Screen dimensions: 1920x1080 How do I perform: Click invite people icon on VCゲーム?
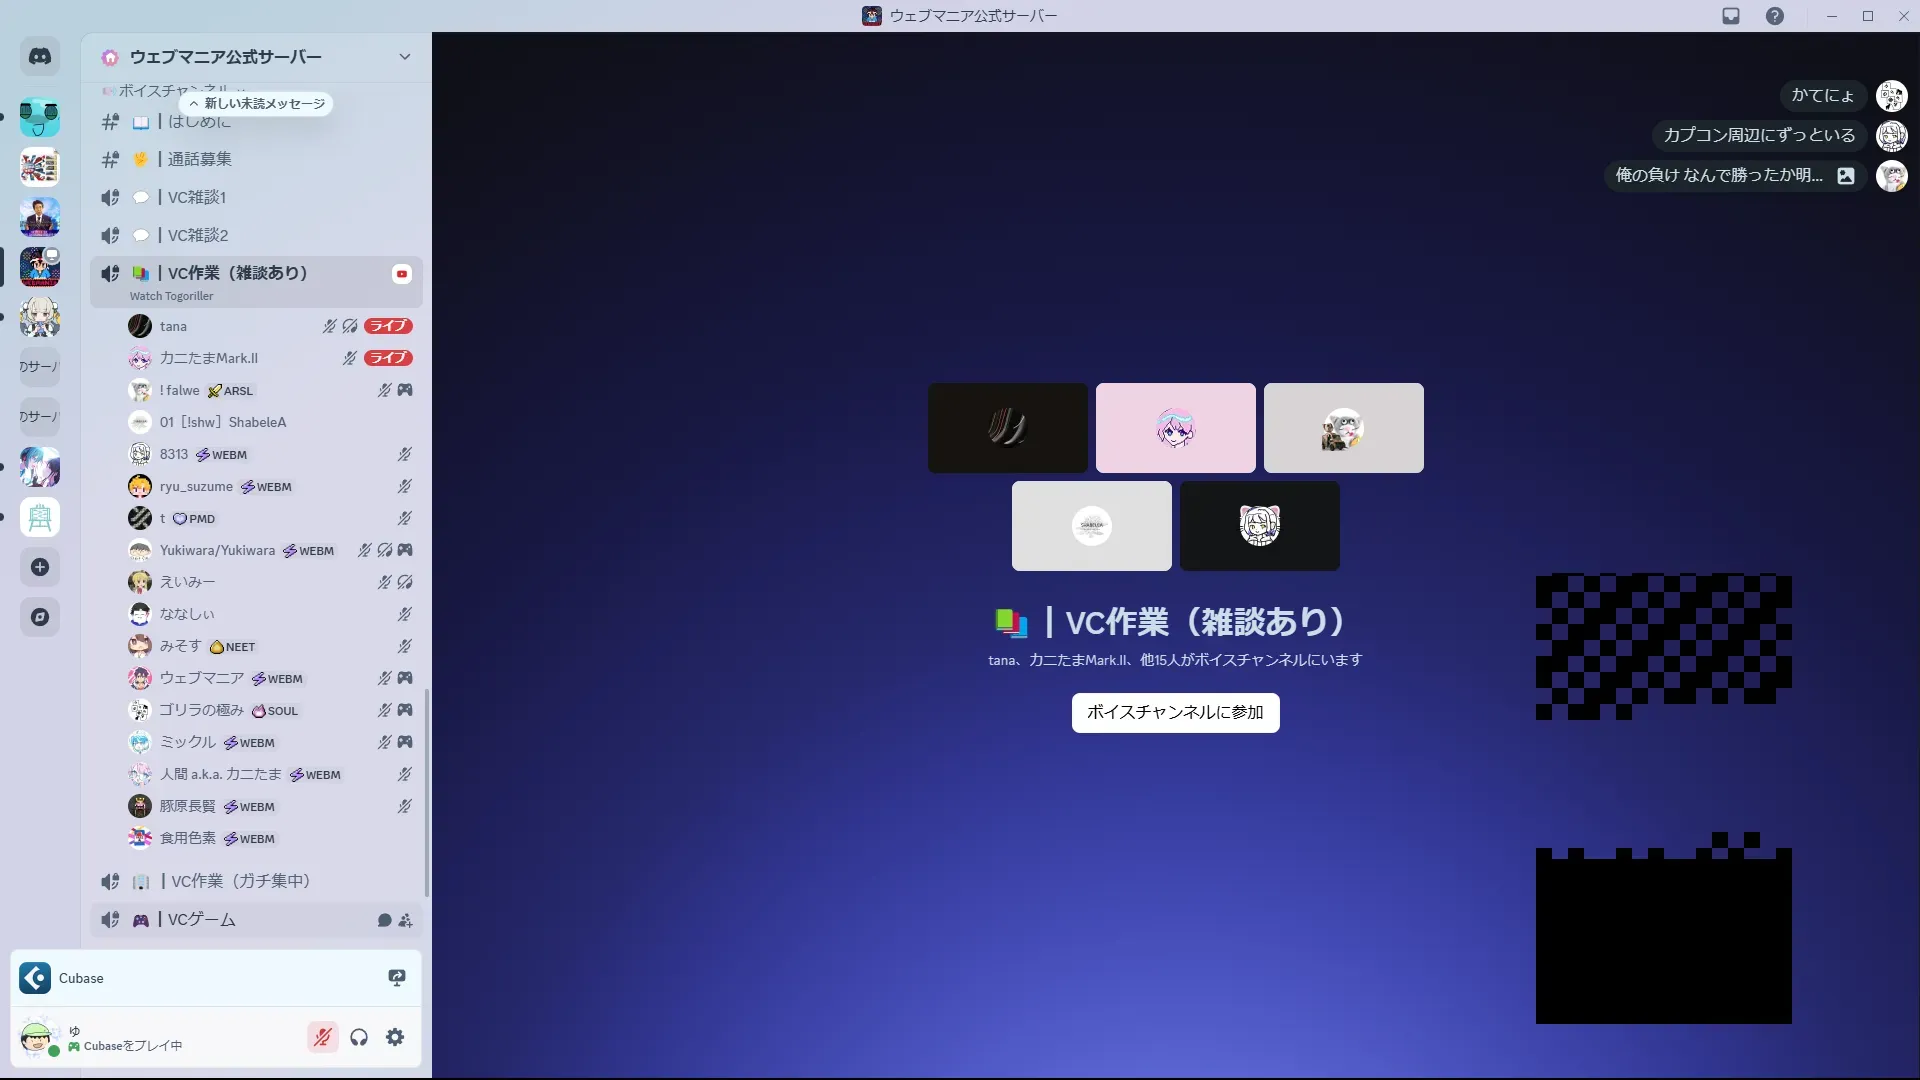[x=405, y=920]
